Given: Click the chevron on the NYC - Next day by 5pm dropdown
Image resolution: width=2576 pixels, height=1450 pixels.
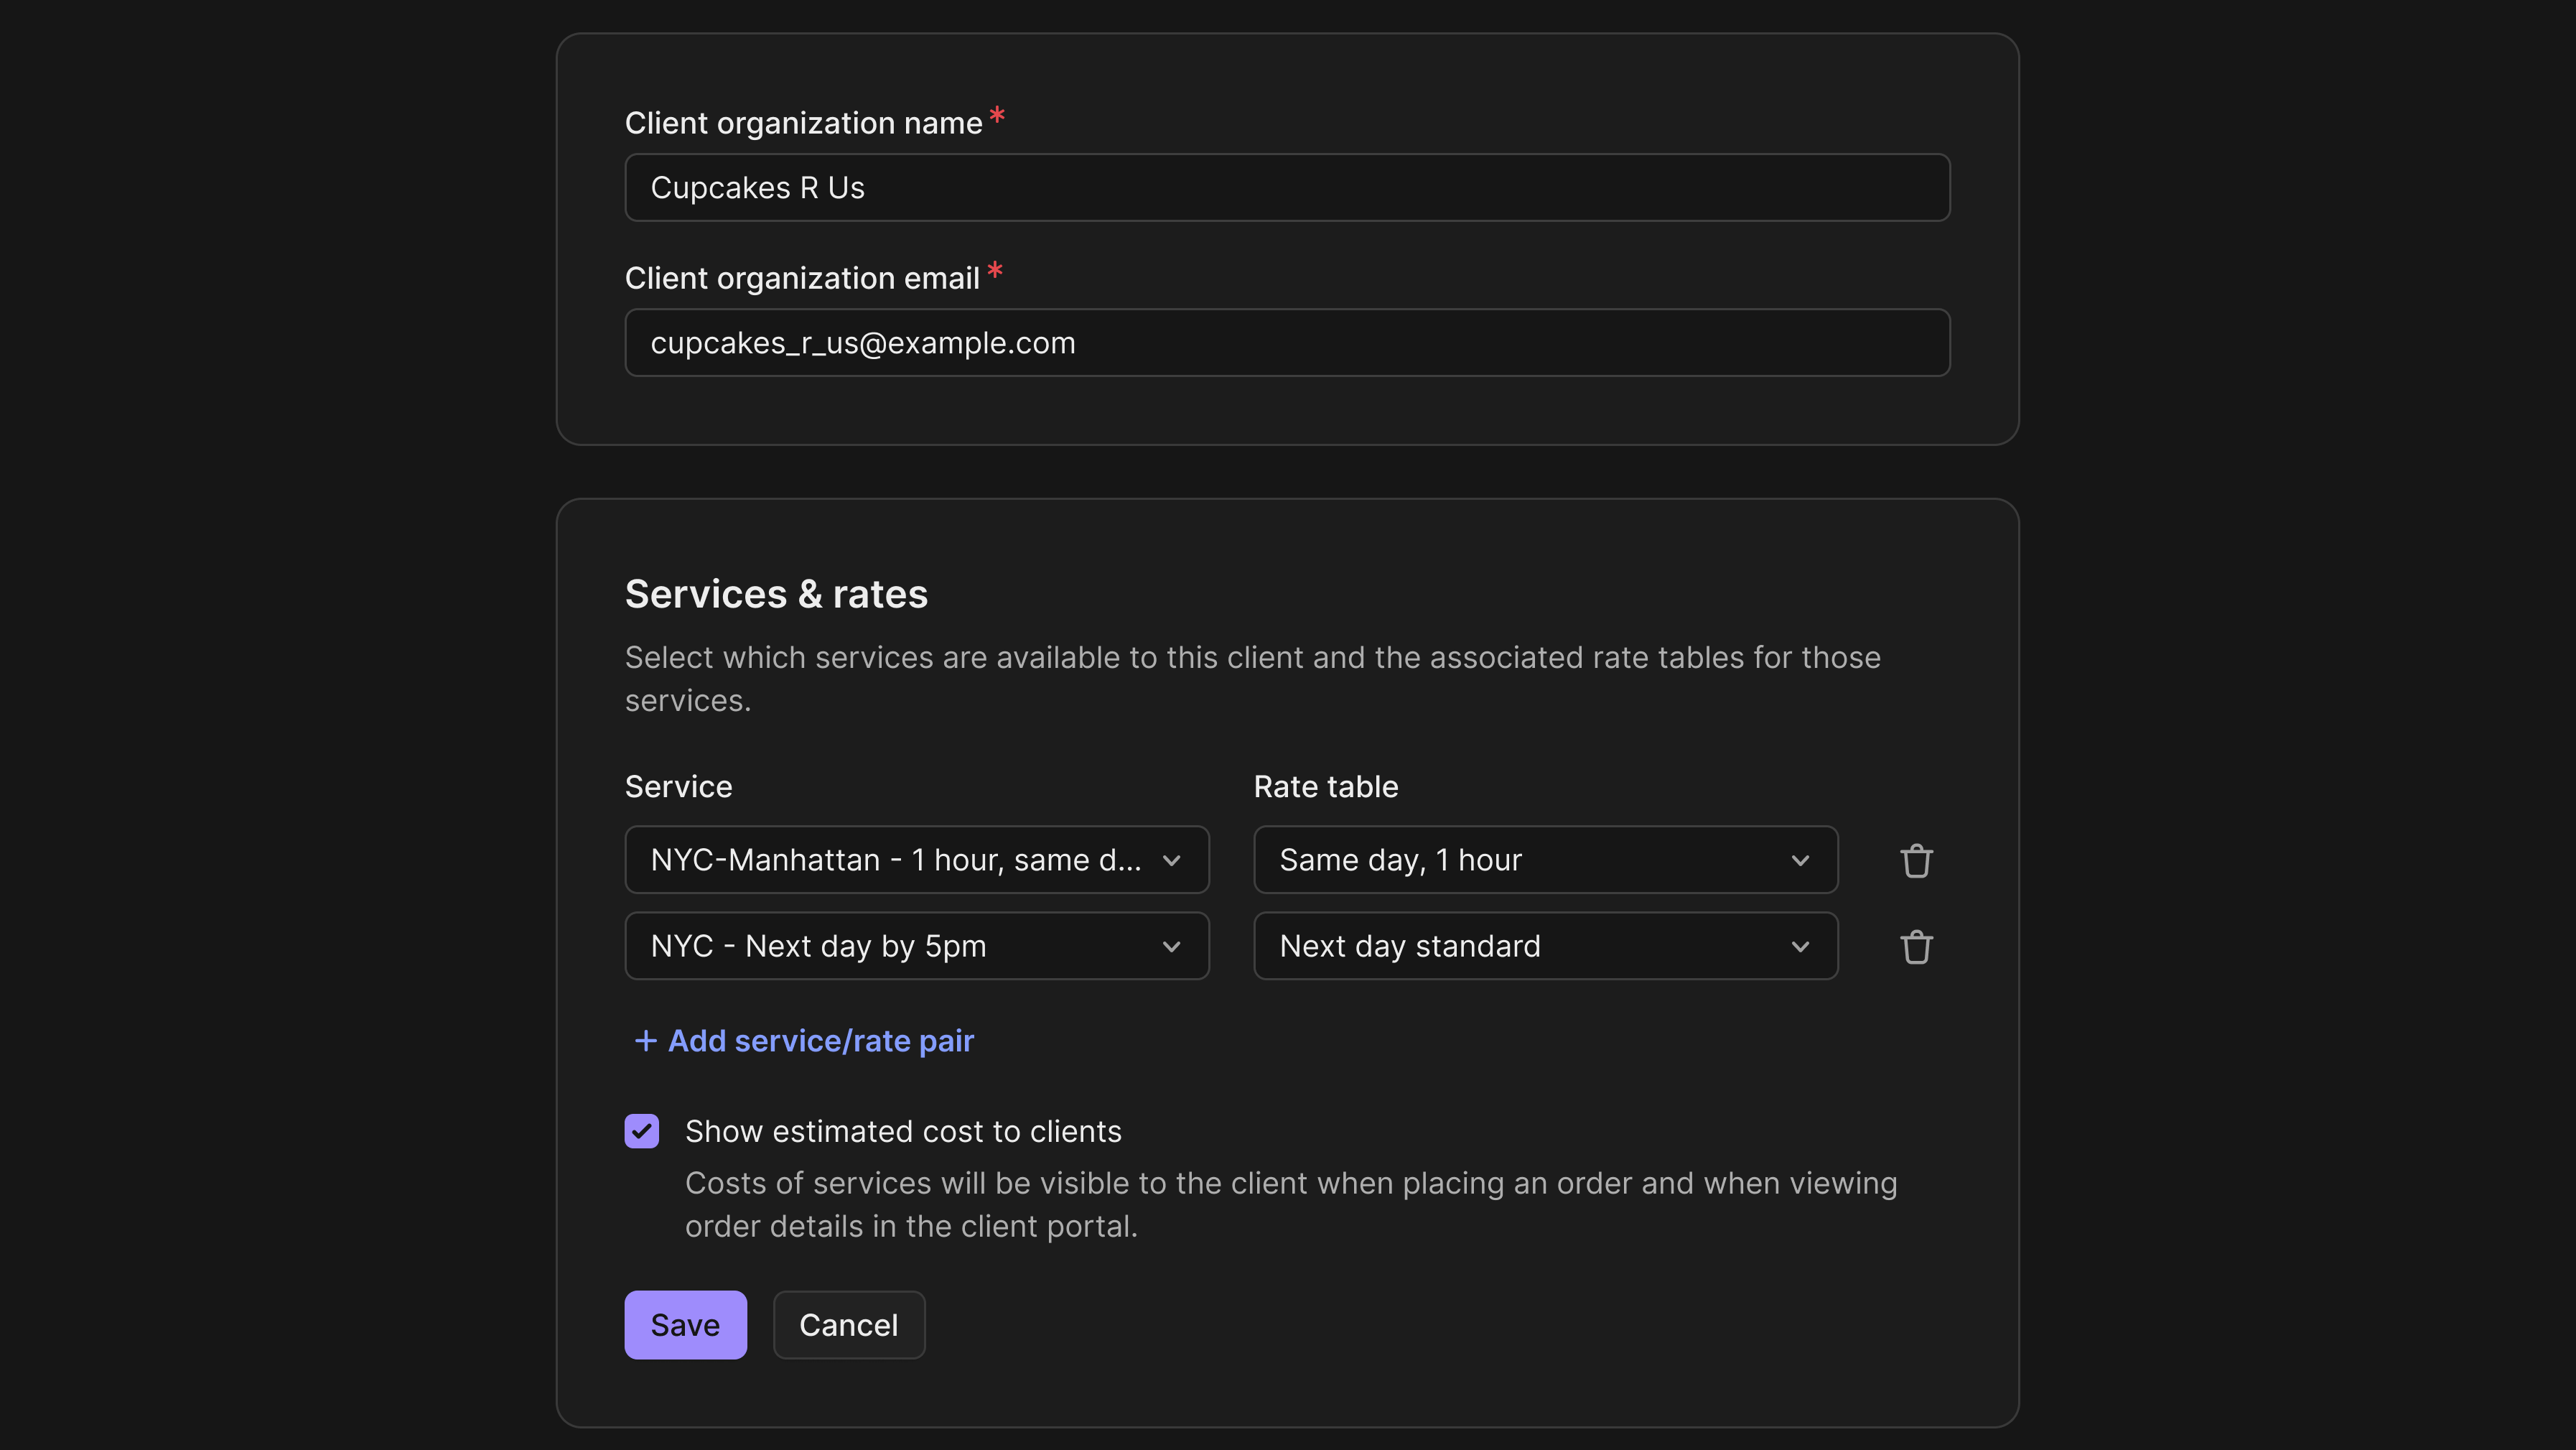Looking at the screenshot, I should tap(1172, 946).
